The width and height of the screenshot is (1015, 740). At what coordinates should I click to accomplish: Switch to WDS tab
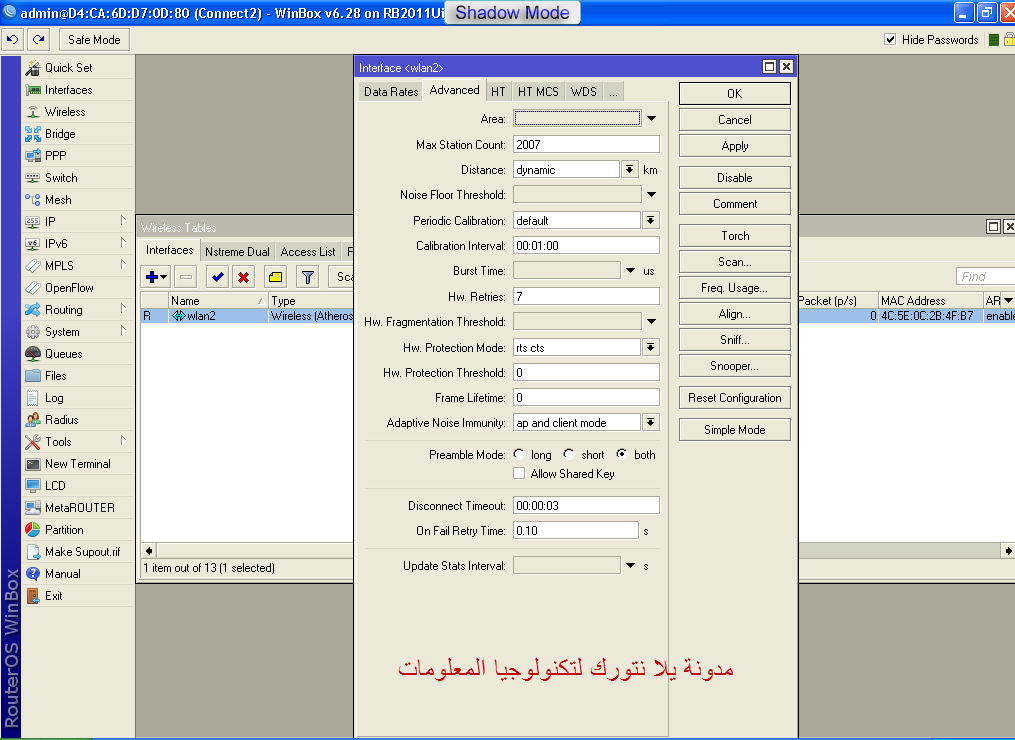[x=584, y=92]
